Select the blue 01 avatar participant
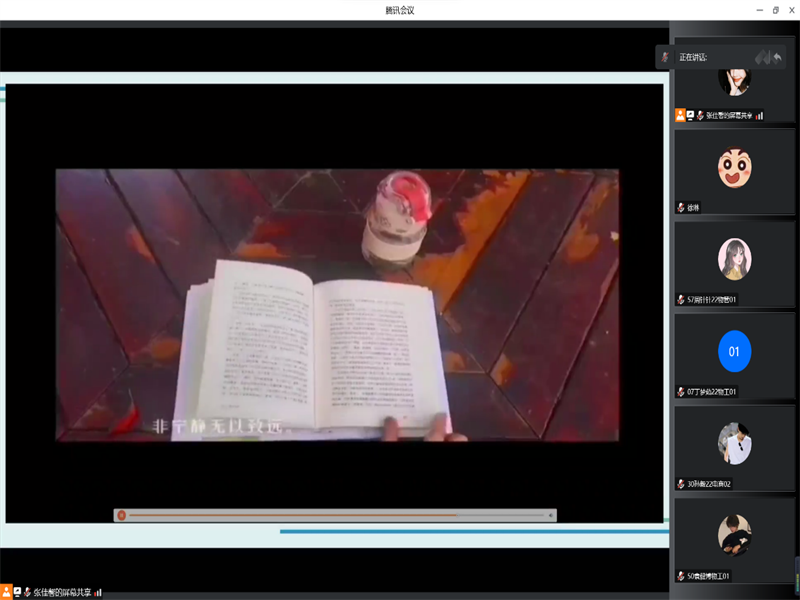The image size is (800, 600). (734, 351)
